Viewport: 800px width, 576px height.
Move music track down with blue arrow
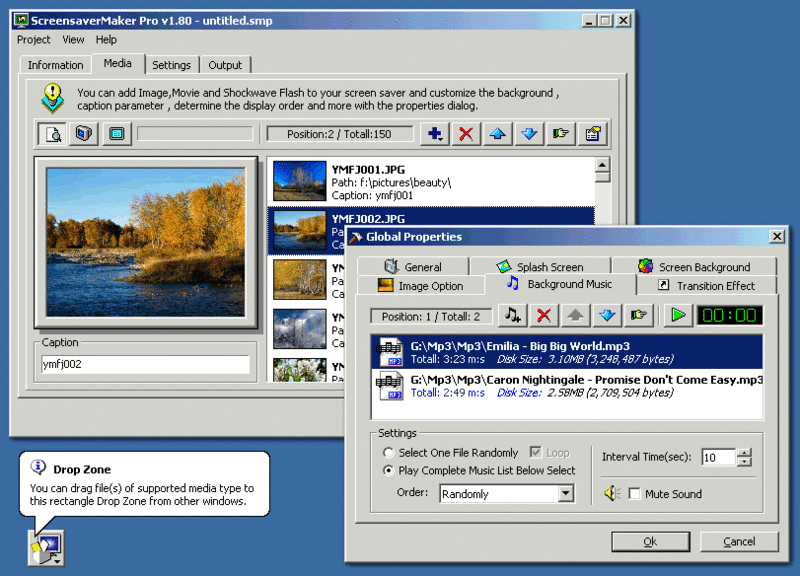coord(607,315)
